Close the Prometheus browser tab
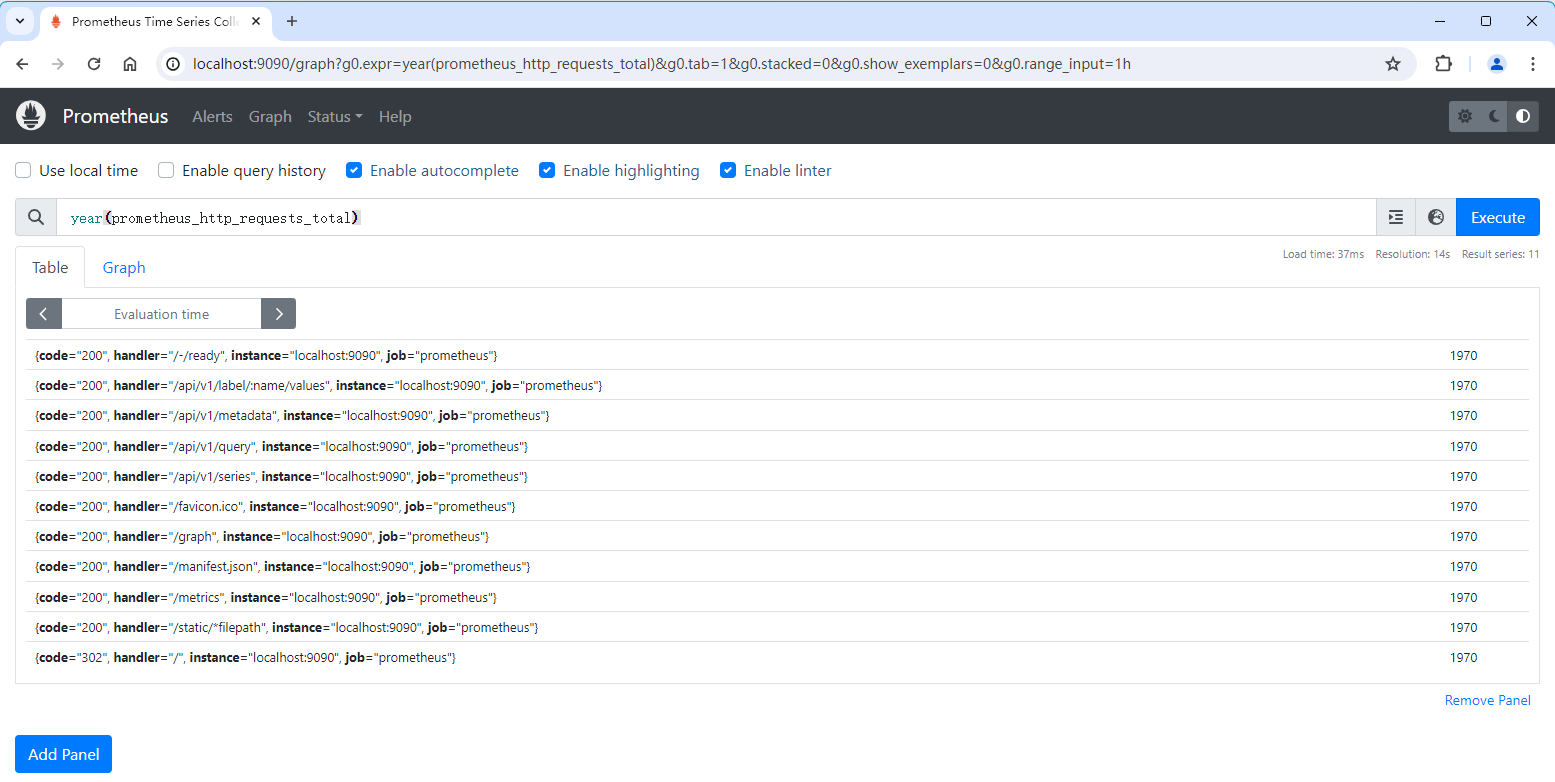The image size is (1555, 782). pos(255,21)
